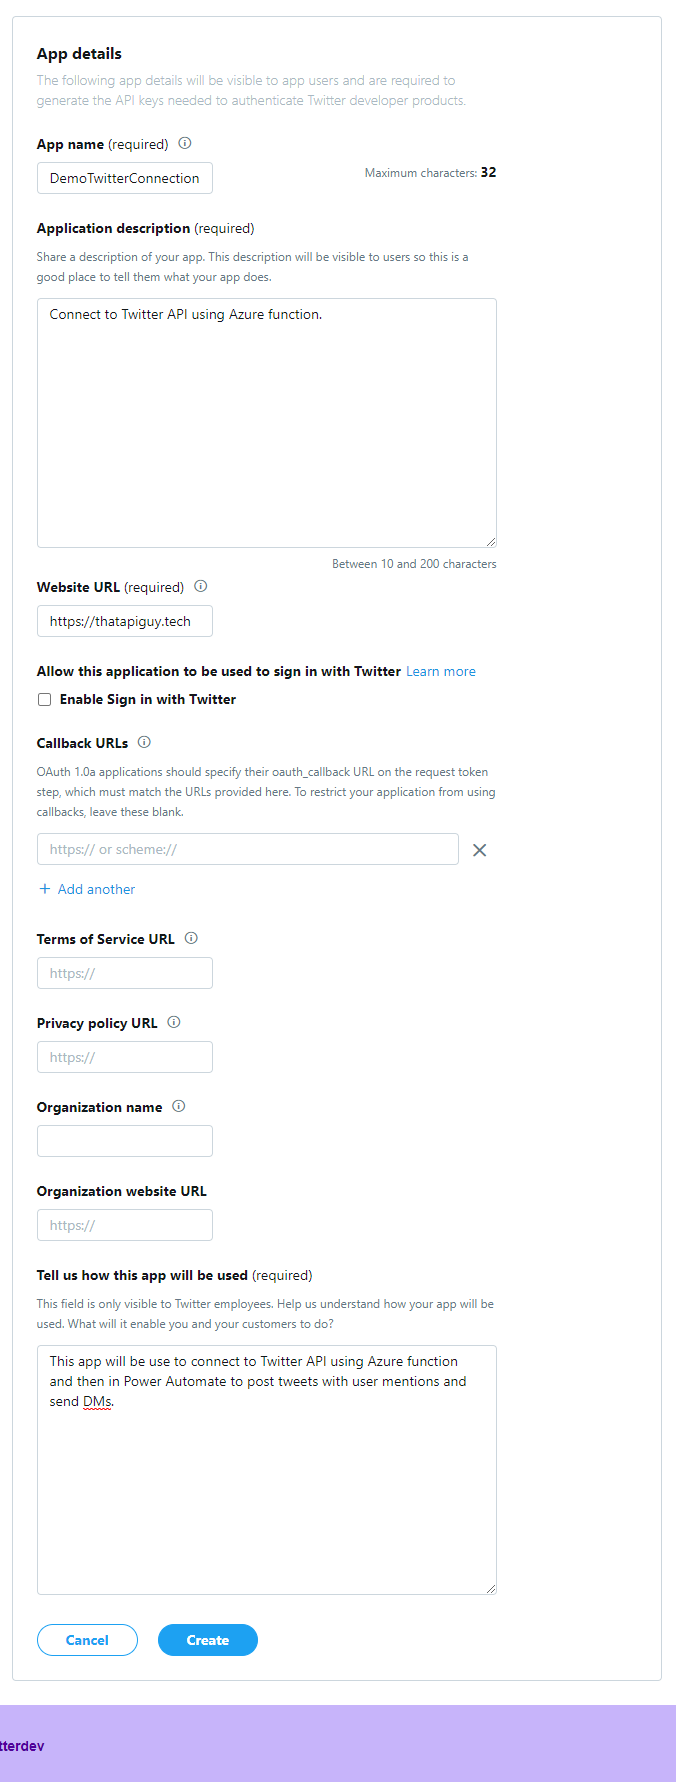Select the Website URL input field
Image resolution: width=676 pixels, height=1782 pixels.
(125, 621)
